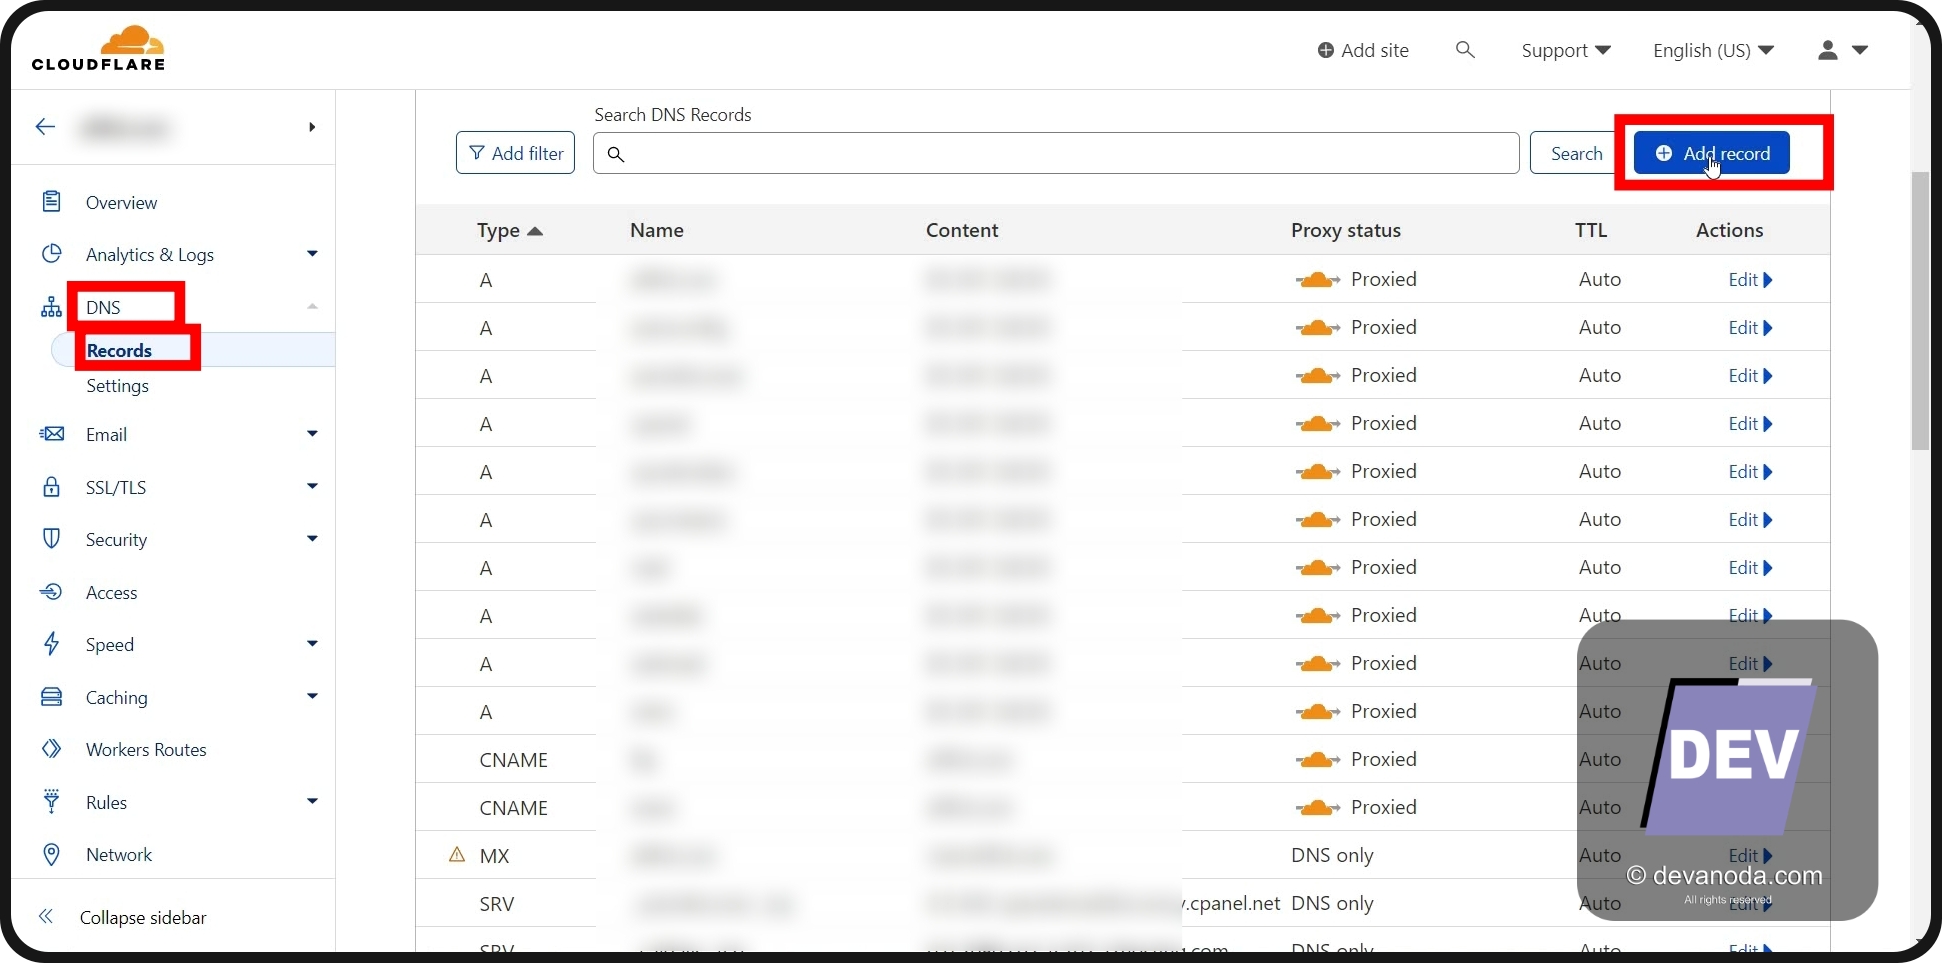Open the user account profile icon
The image size is (1942, 963).
pyautogui.click(x=1827, y=50)
